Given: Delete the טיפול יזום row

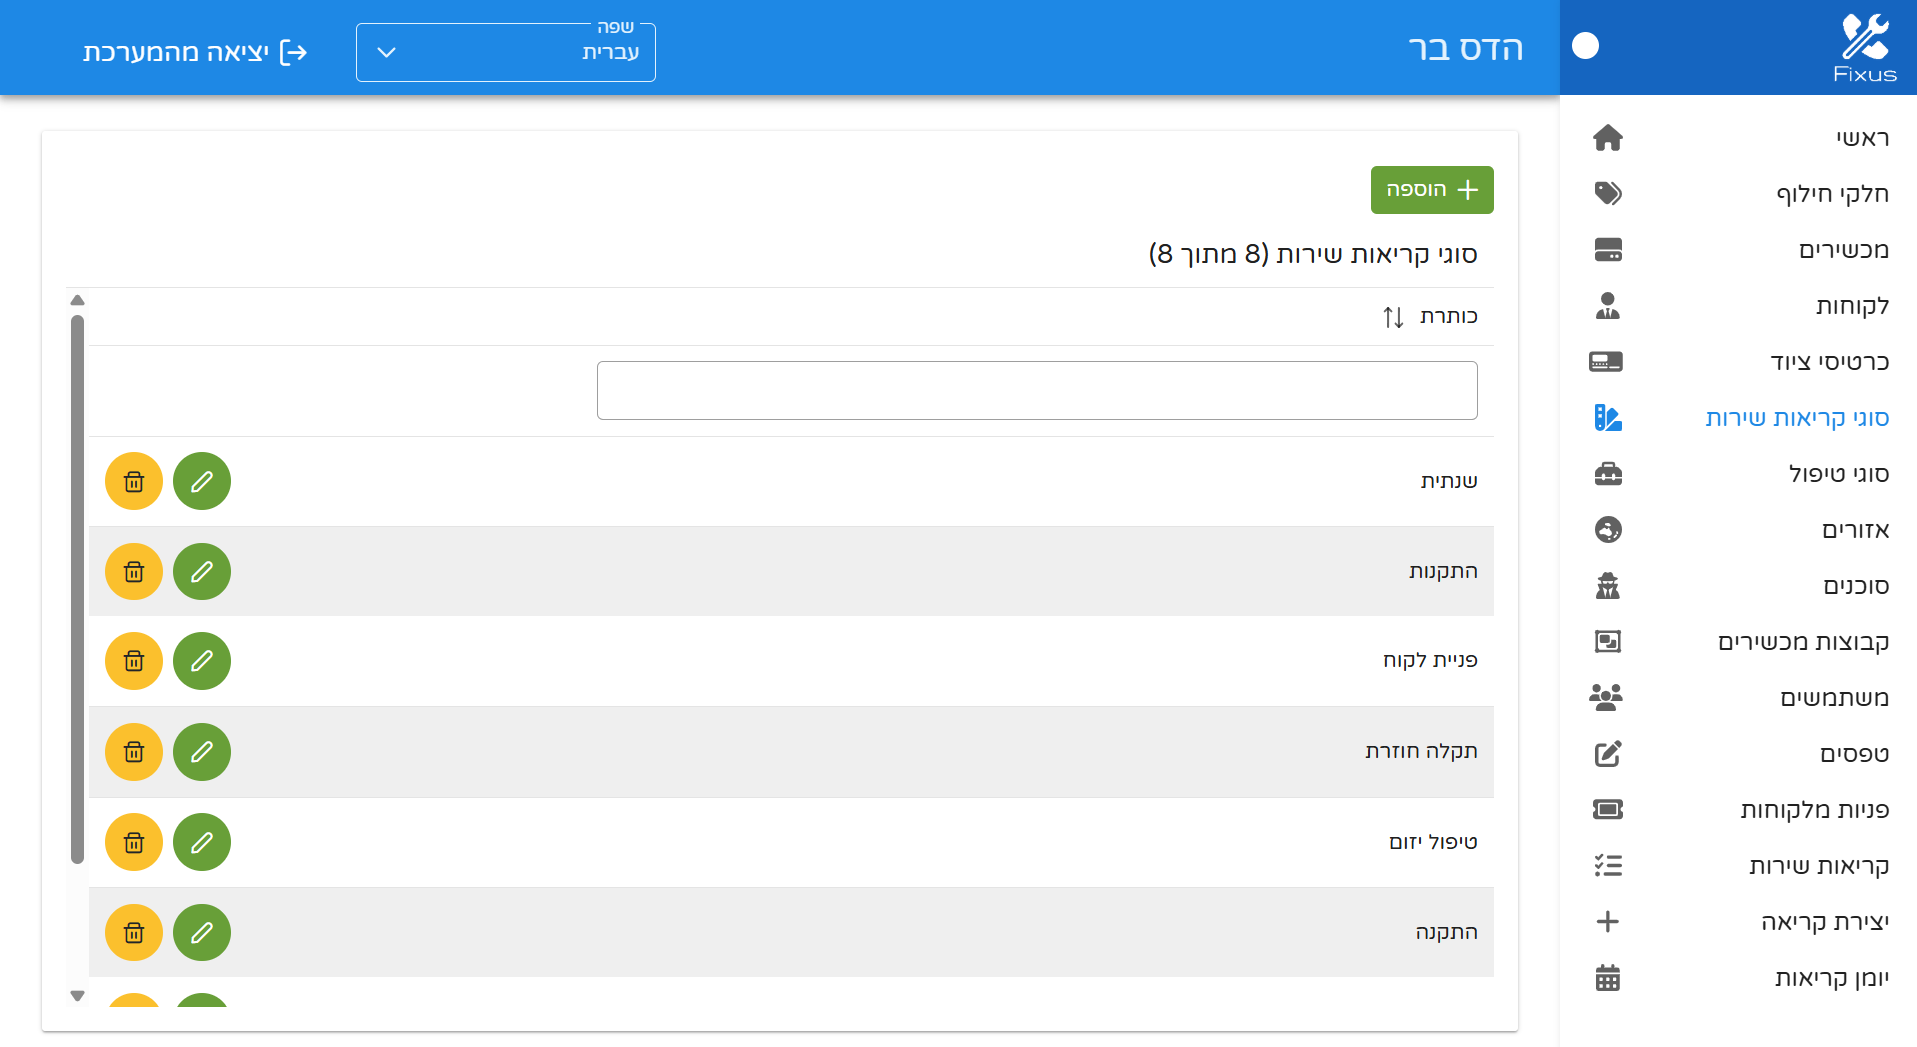Looking at the screenshot, I should [x=134, y=843].
